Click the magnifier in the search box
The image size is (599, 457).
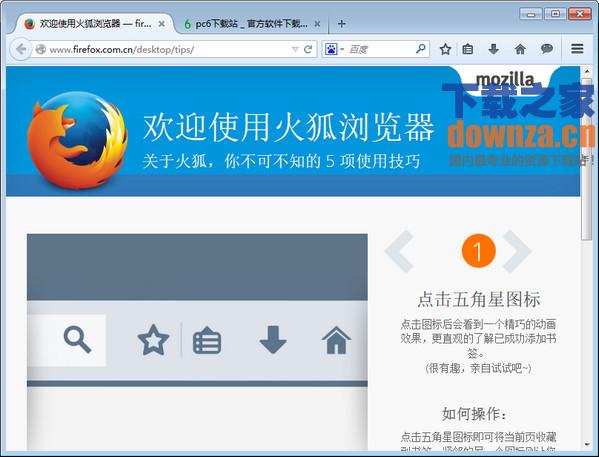click(x=421, y=49)
